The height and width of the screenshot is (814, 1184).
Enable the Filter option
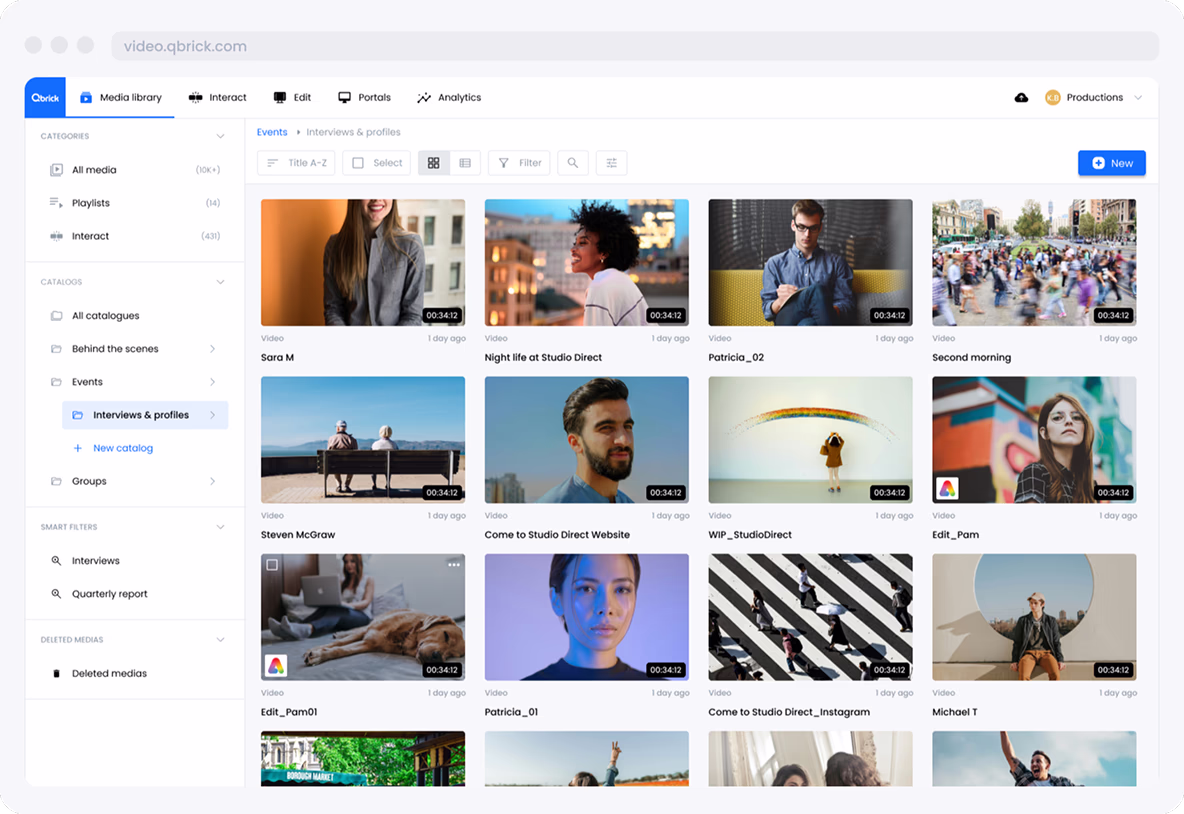(519, 162)
